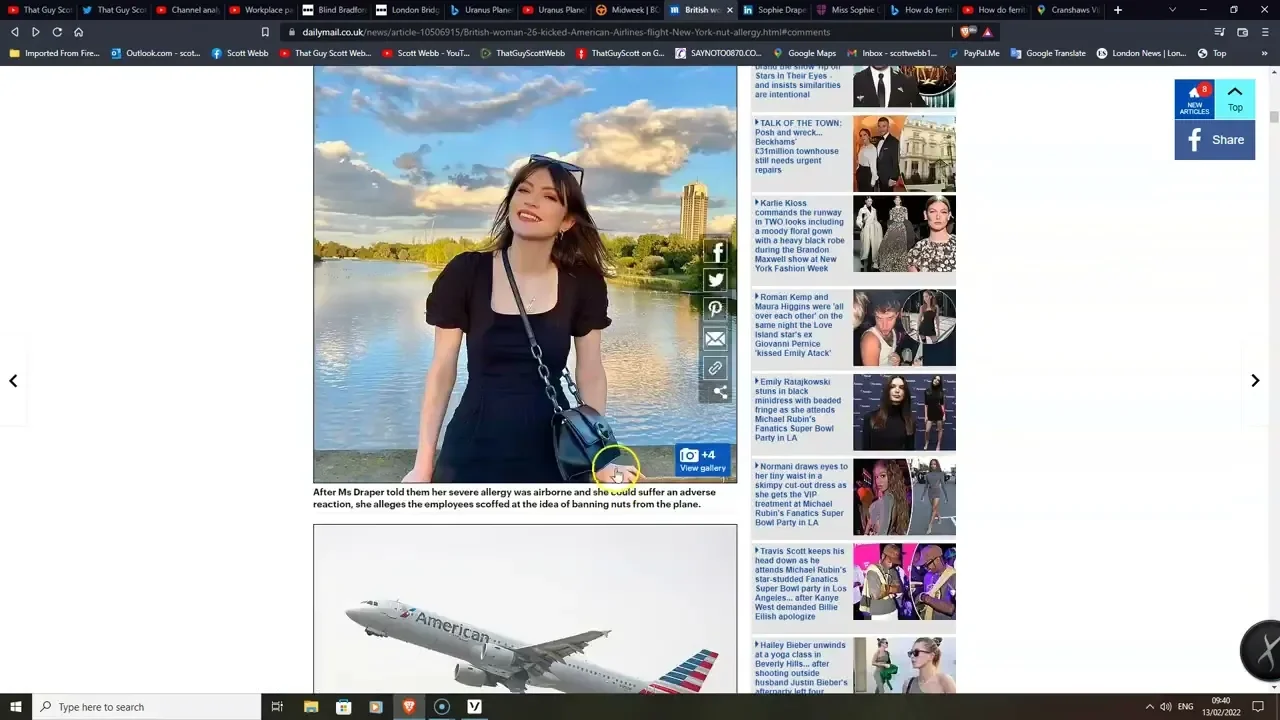Click the blue Facebook Share button
1280x720 pixels.
[x=1214, y=140]
